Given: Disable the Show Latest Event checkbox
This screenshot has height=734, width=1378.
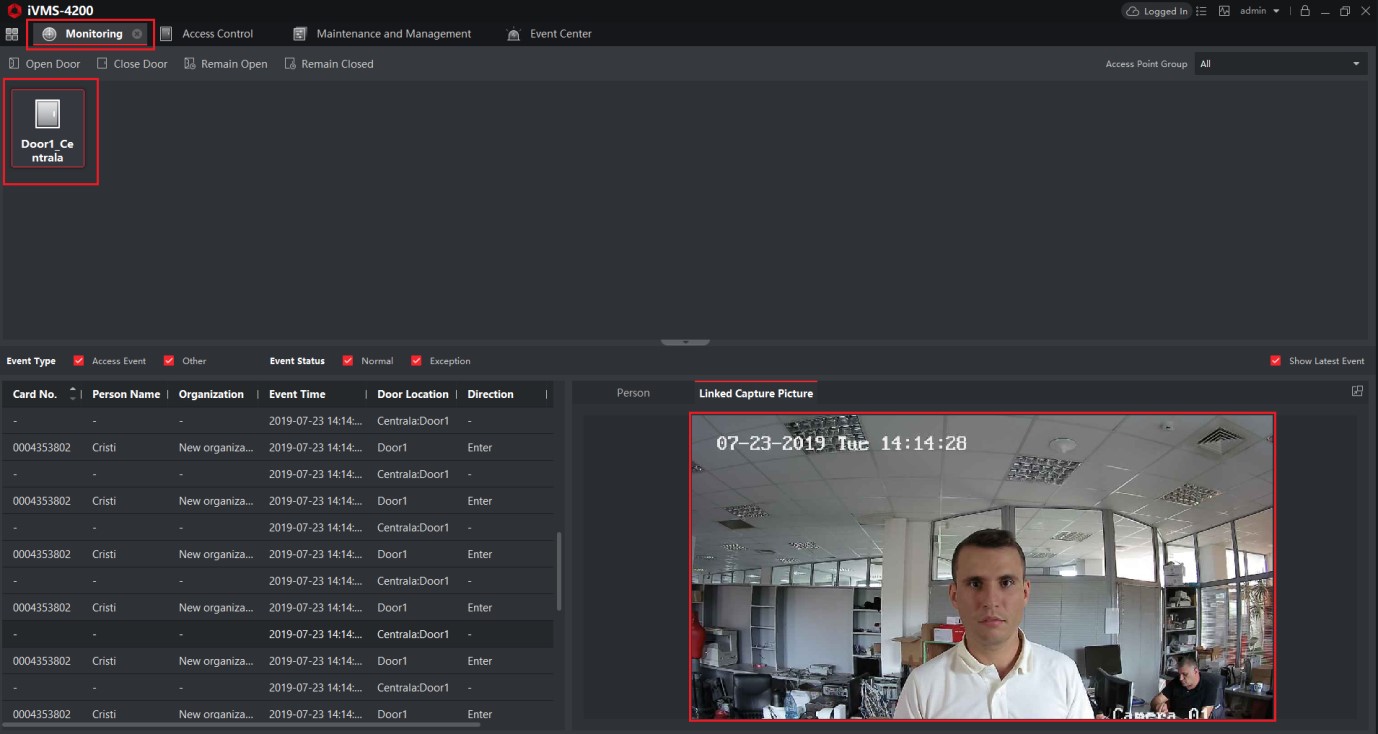Looking at the screenshot, I should coord(1275,361).
